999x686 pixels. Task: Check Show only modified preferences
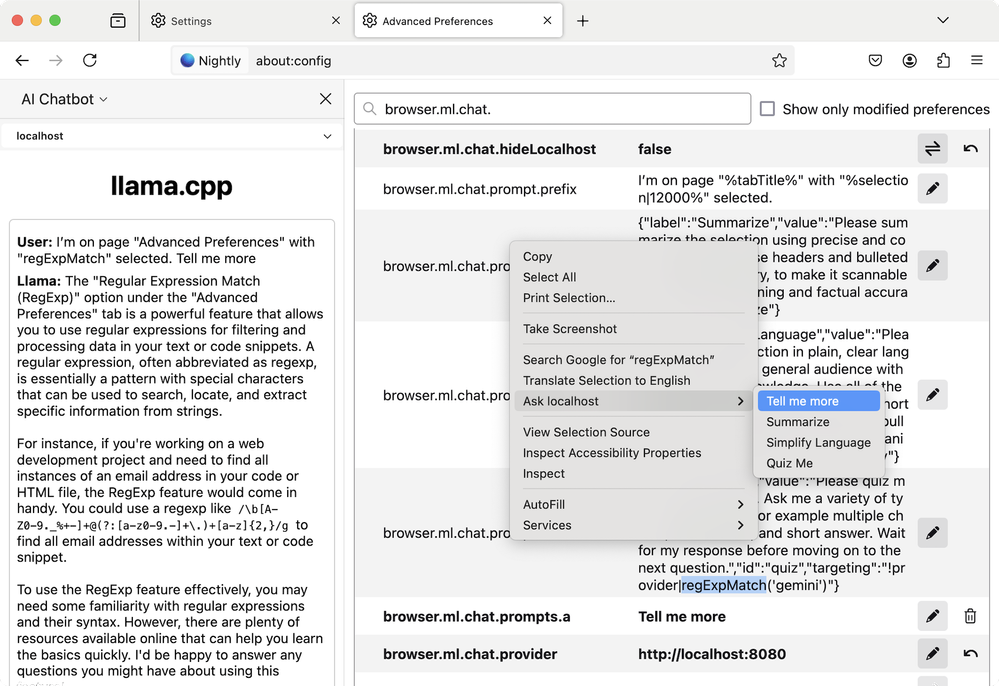(x=768, y=109)
